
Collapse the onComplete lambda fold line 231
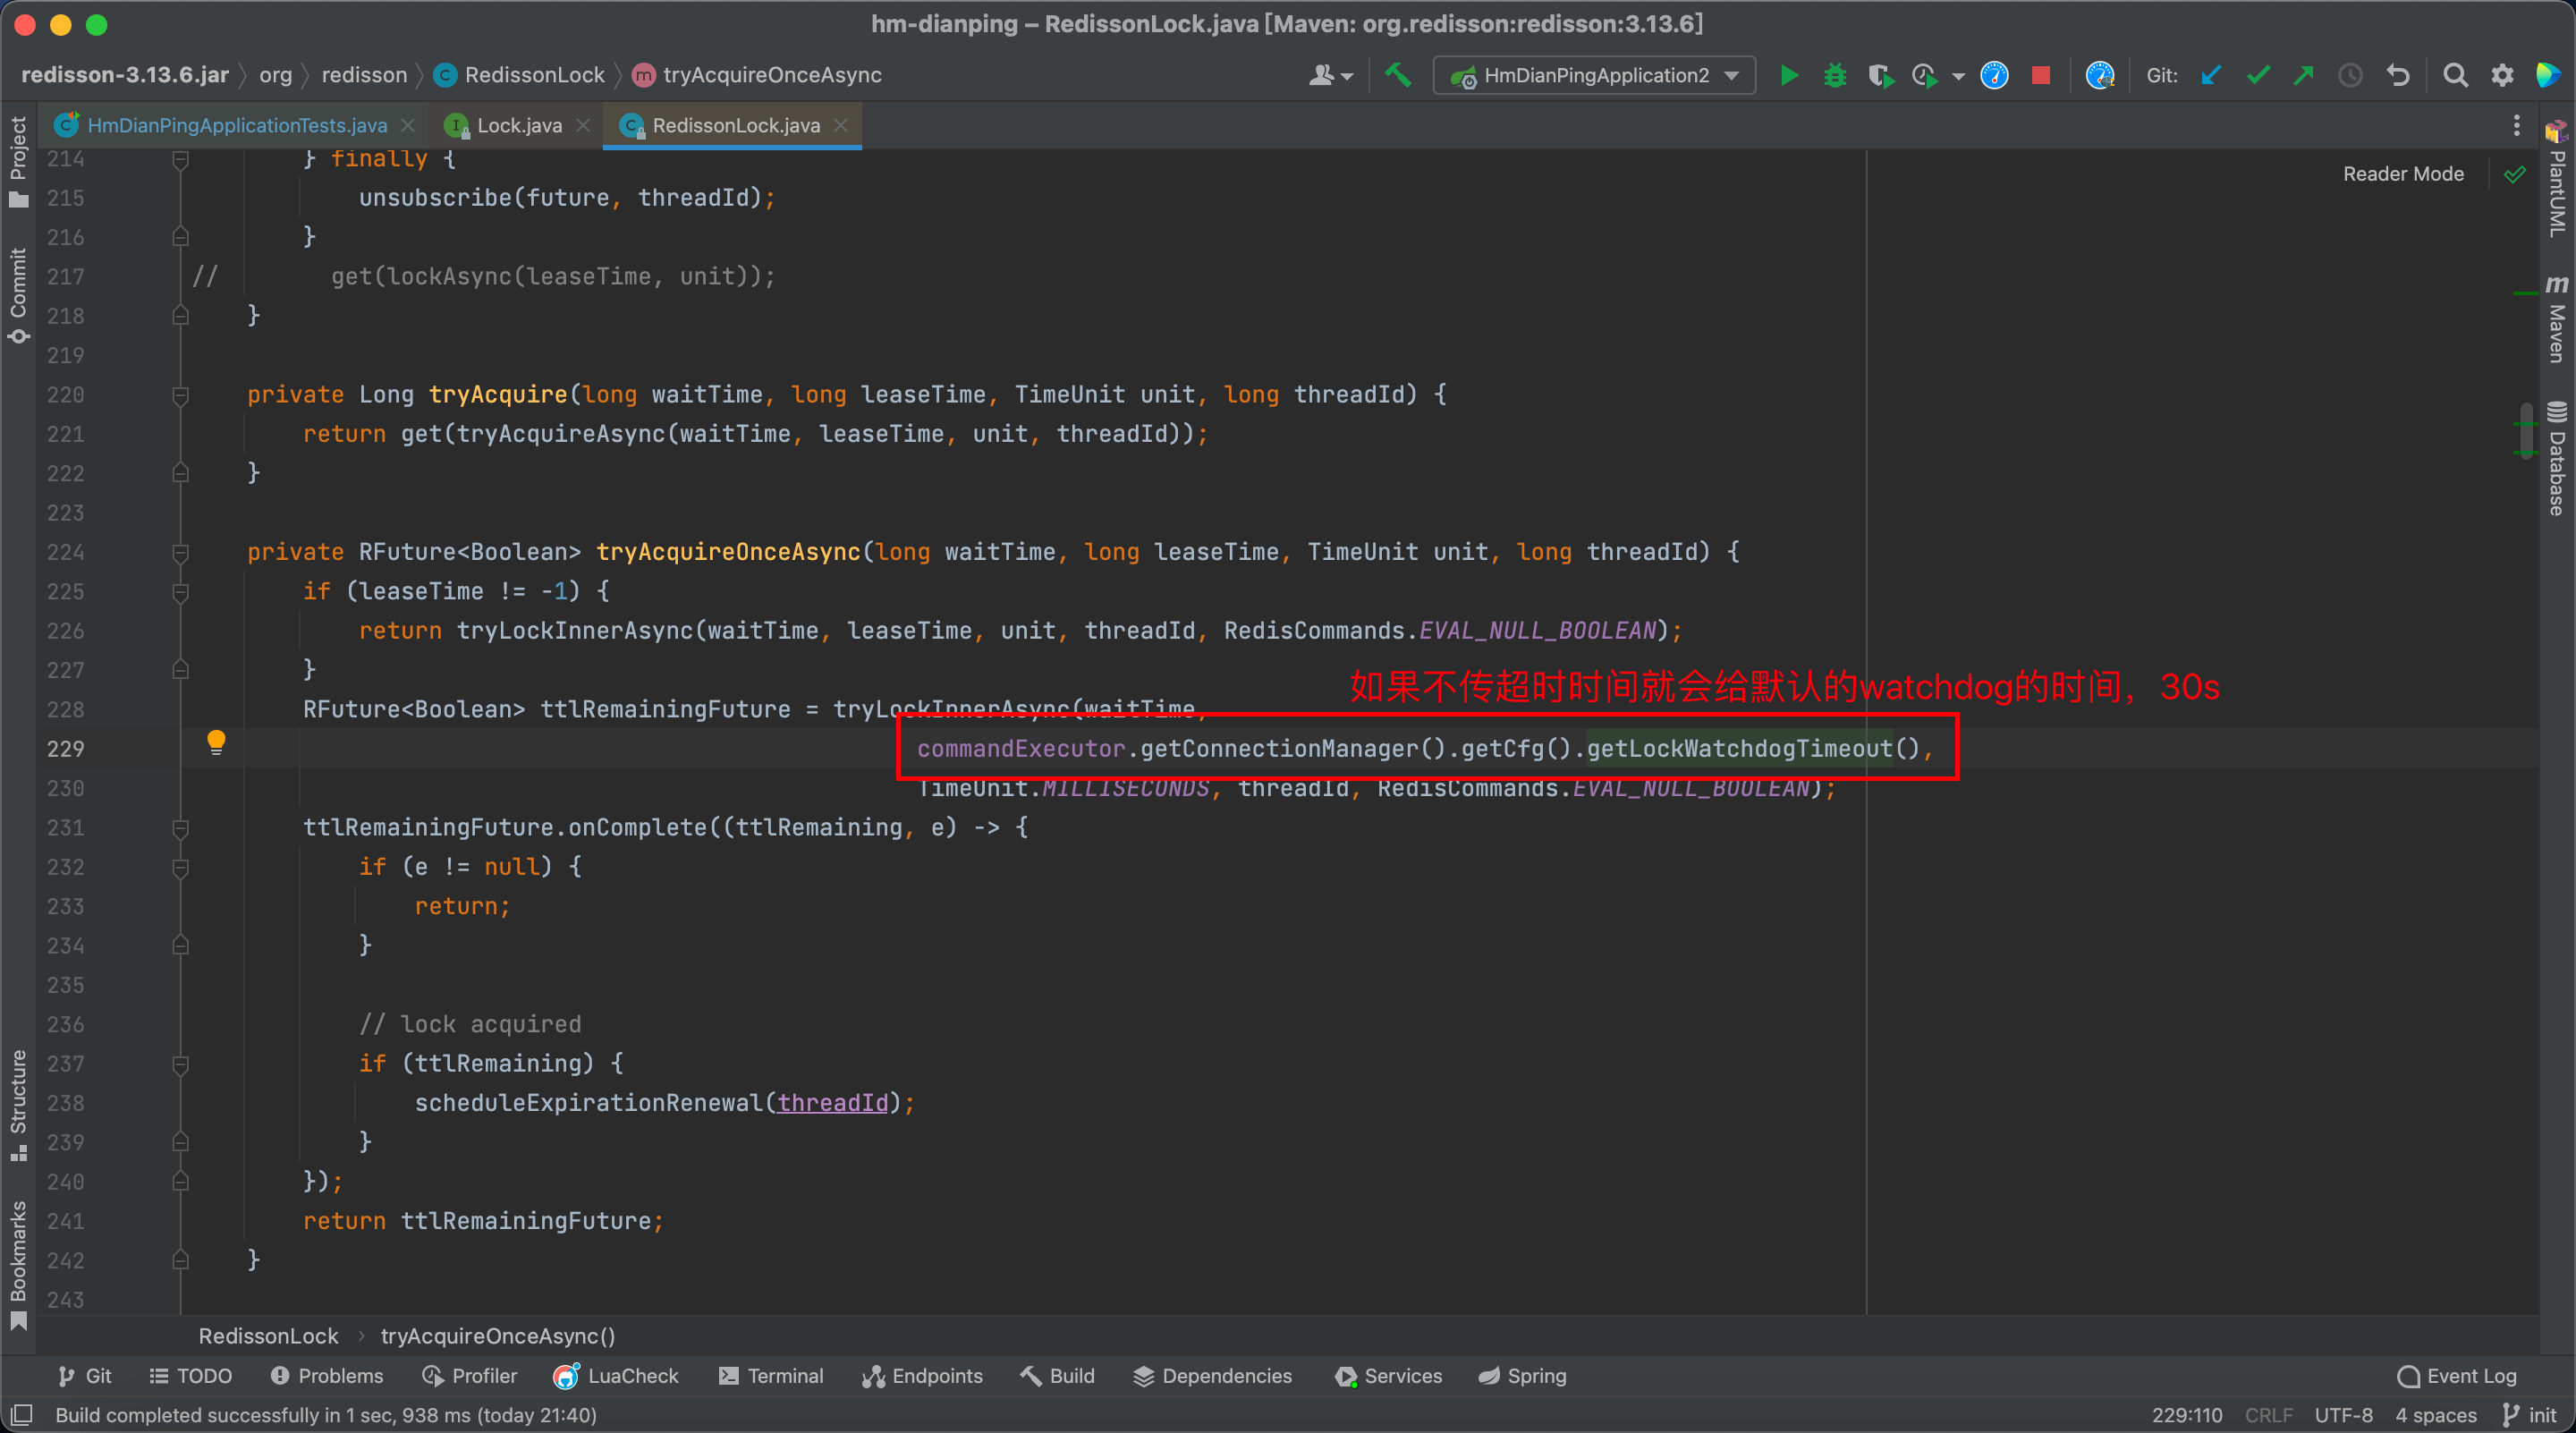click(181, 829)
